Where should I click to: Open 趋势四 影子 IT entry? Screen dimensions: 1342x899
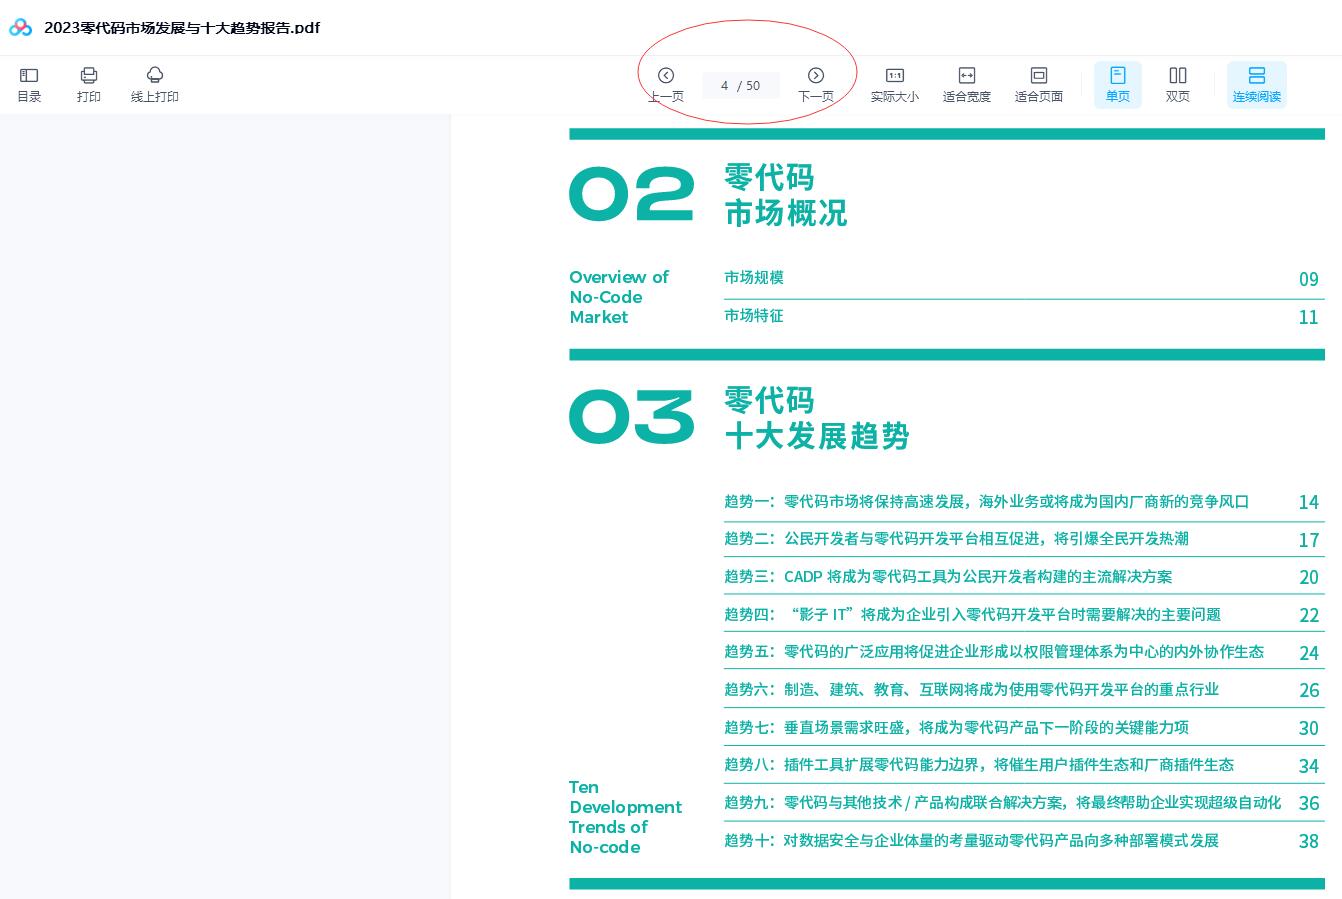click(x=972, y=615)
